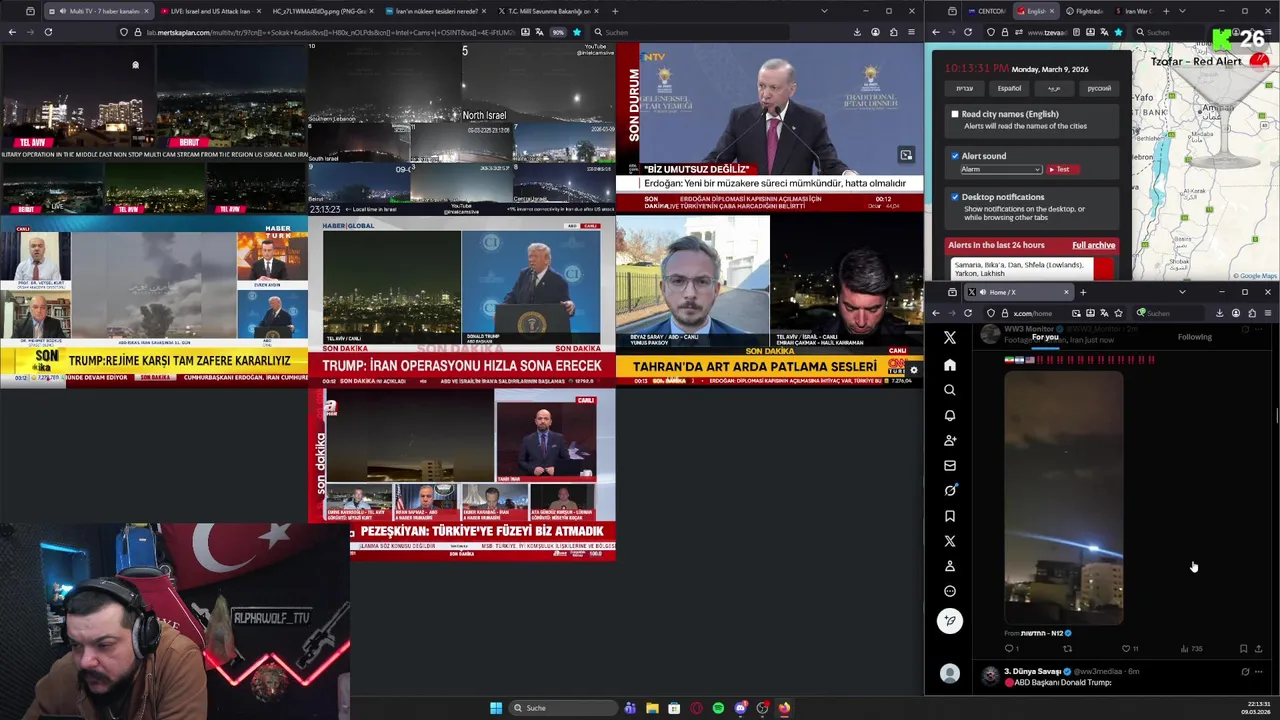Click the Windows Start button
Viewport: 1280px width, 720px height.
[x=496, y=708]
